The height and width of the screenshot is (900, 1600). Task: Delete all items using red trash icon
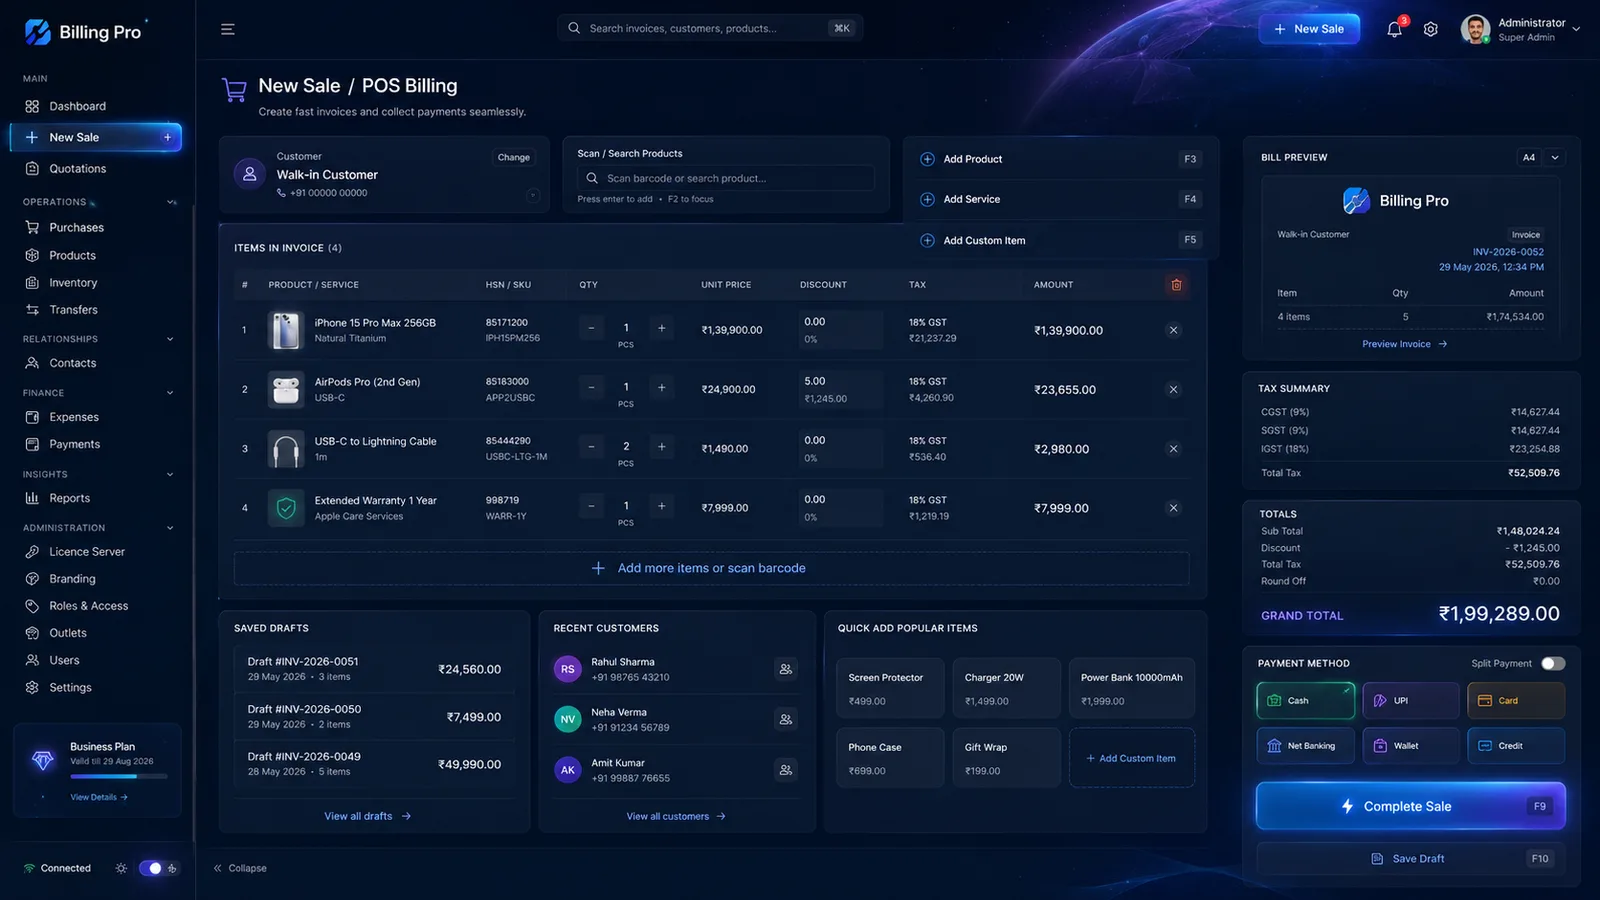click(x=1176, y=285)
